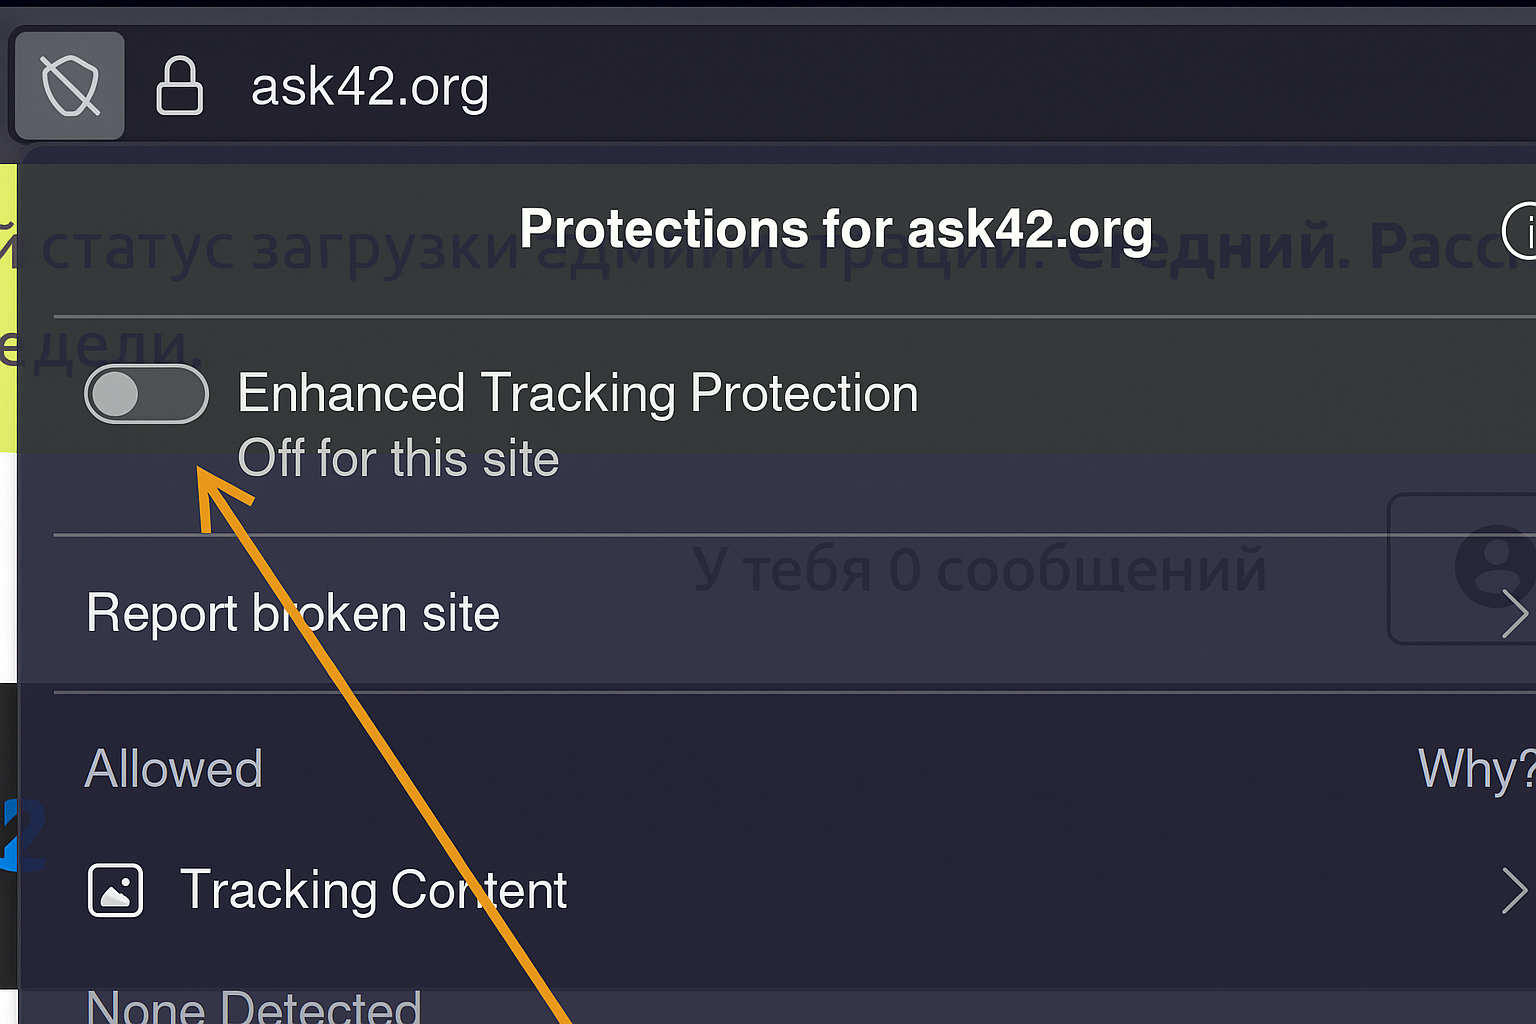Click the yellow banner strip at left edge

pos(8,300)
